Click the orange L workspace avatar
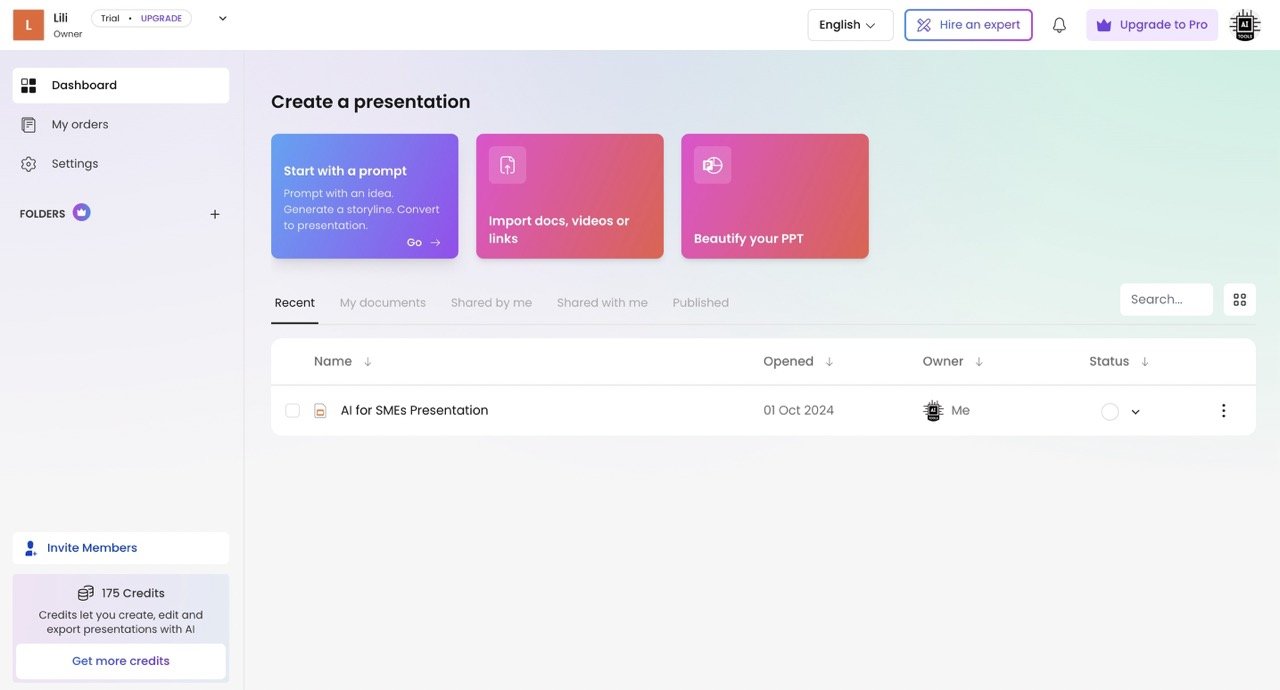The height and width of the screenshot is (690, 1280). [28, 25]
